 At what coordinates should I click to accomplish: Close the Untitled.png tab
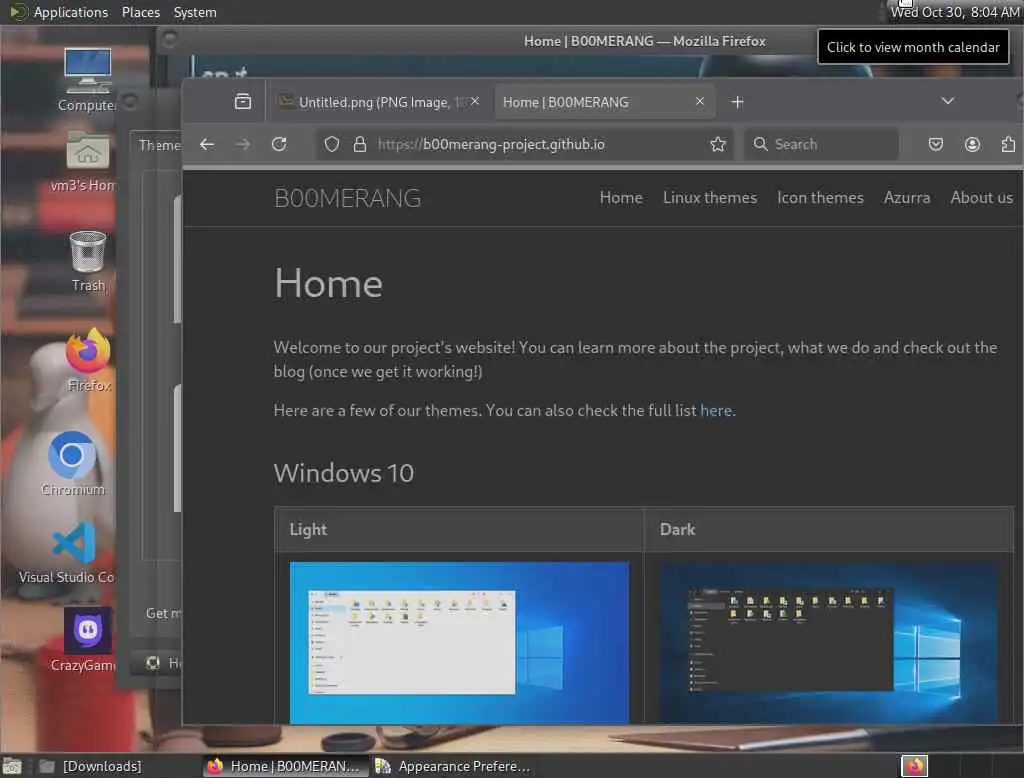(x=475, y=101)
